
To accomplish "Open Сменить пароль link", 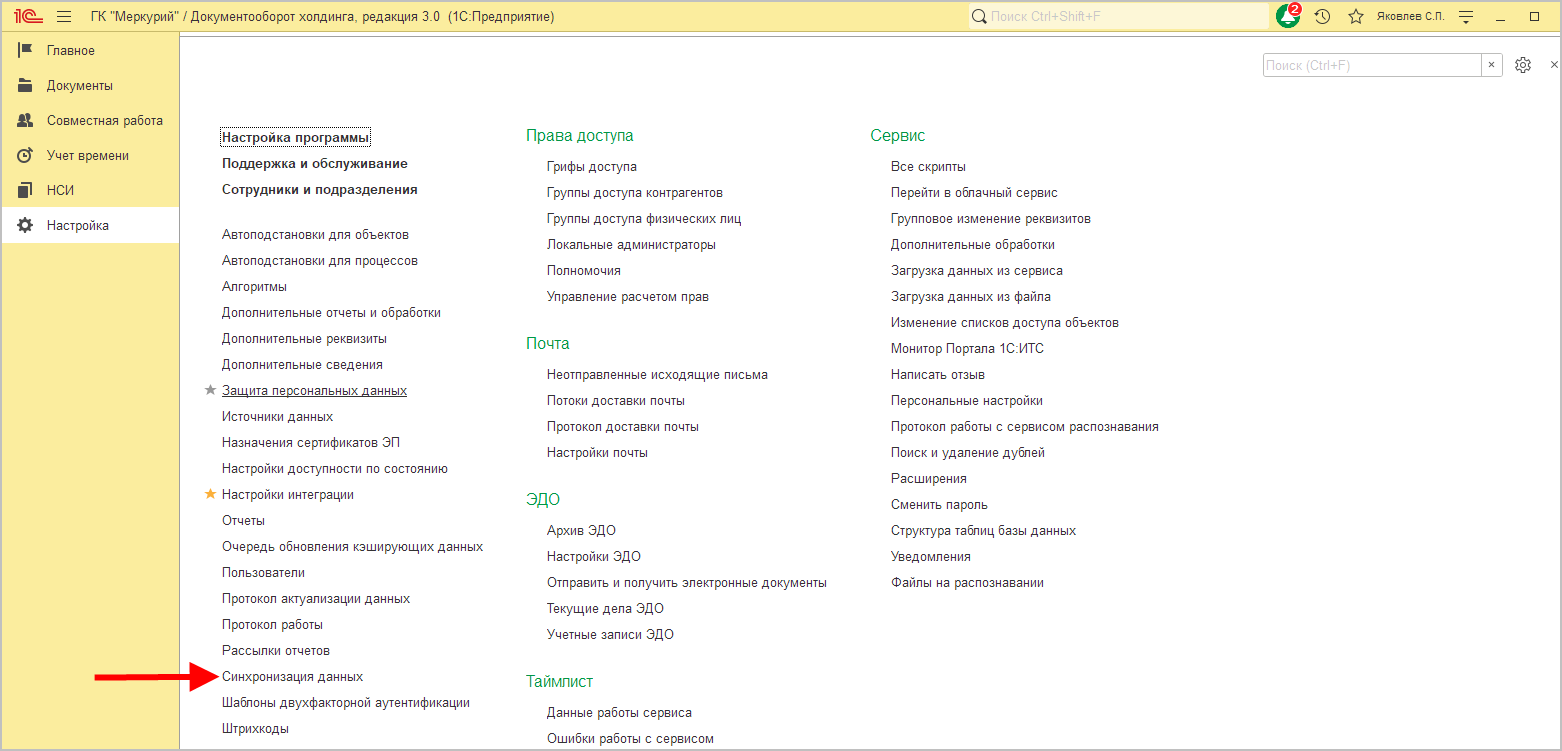I will coord(938,505).
